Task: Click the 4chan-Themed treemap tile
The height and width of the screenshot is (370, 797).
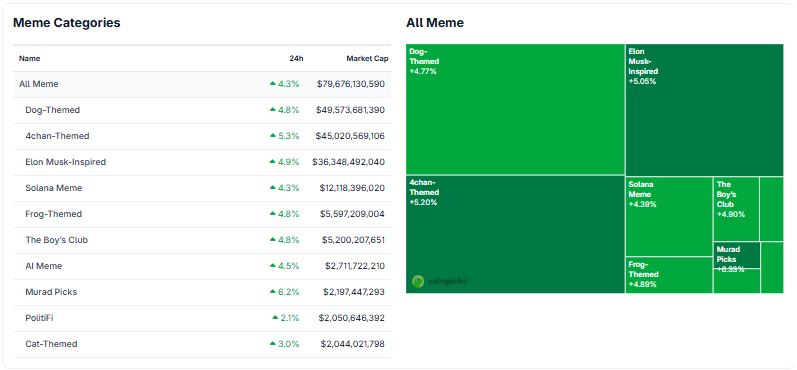Action: pos(515,234)
